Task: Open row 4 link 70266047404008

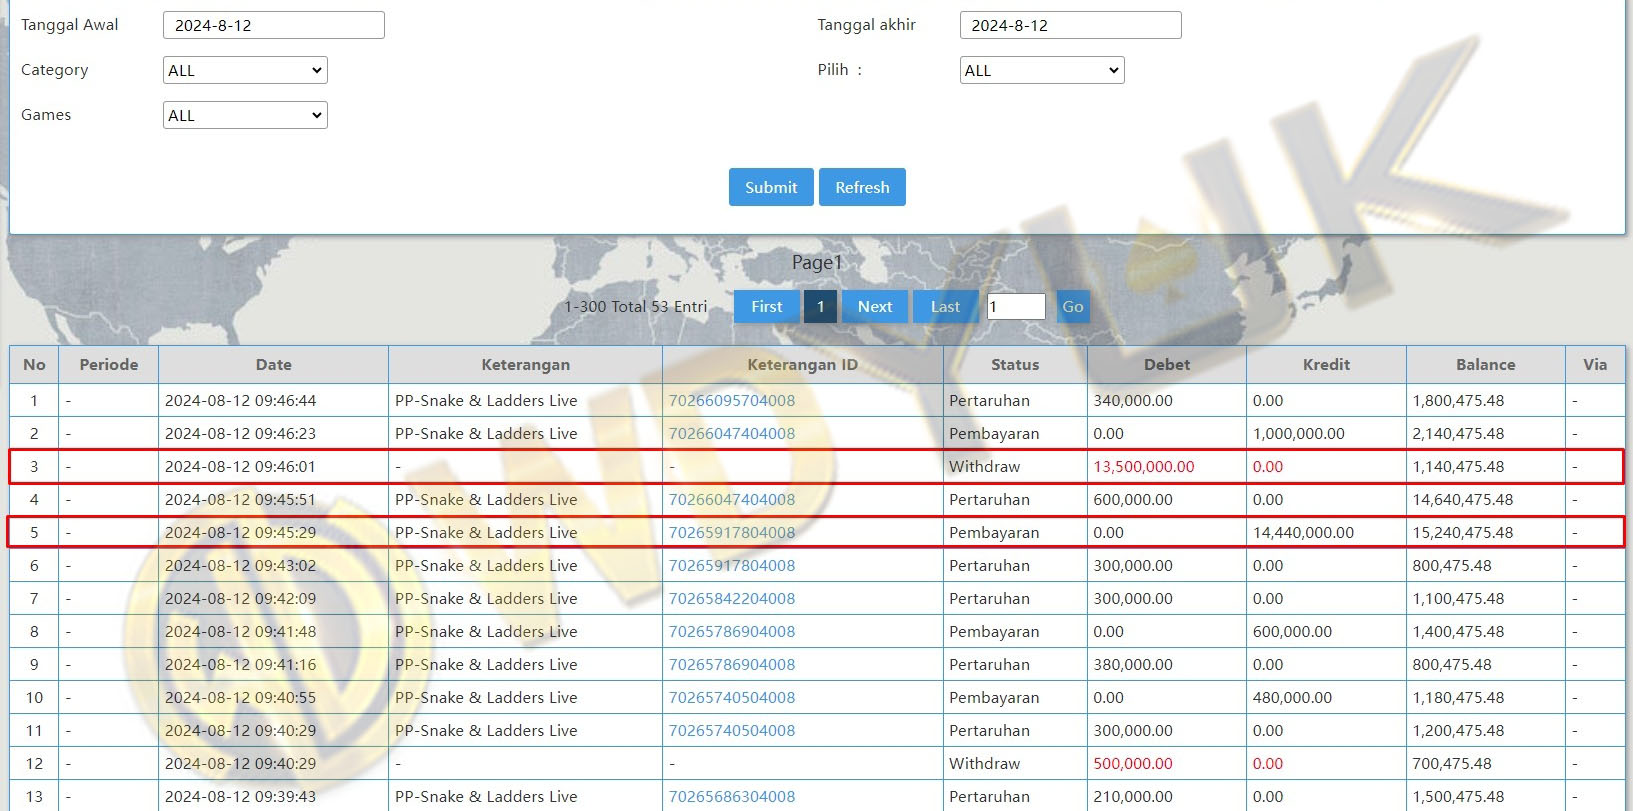Action: (x=732, y=499)
